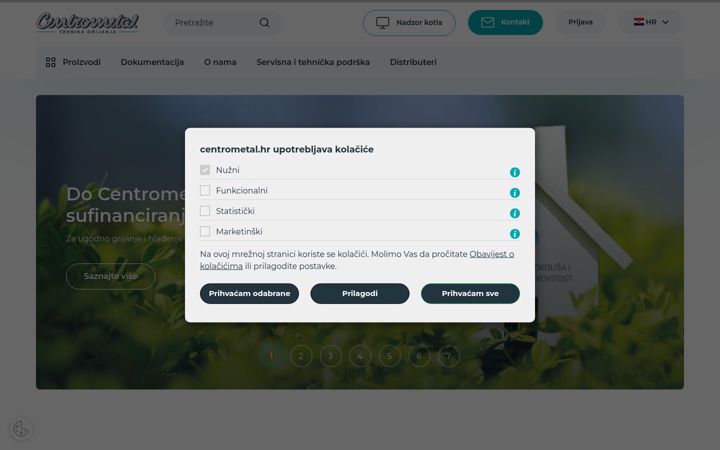The height and width of the screenshot is (450, 720).
Task: Open info for Nužni cookies
Action: coord(515,172)
